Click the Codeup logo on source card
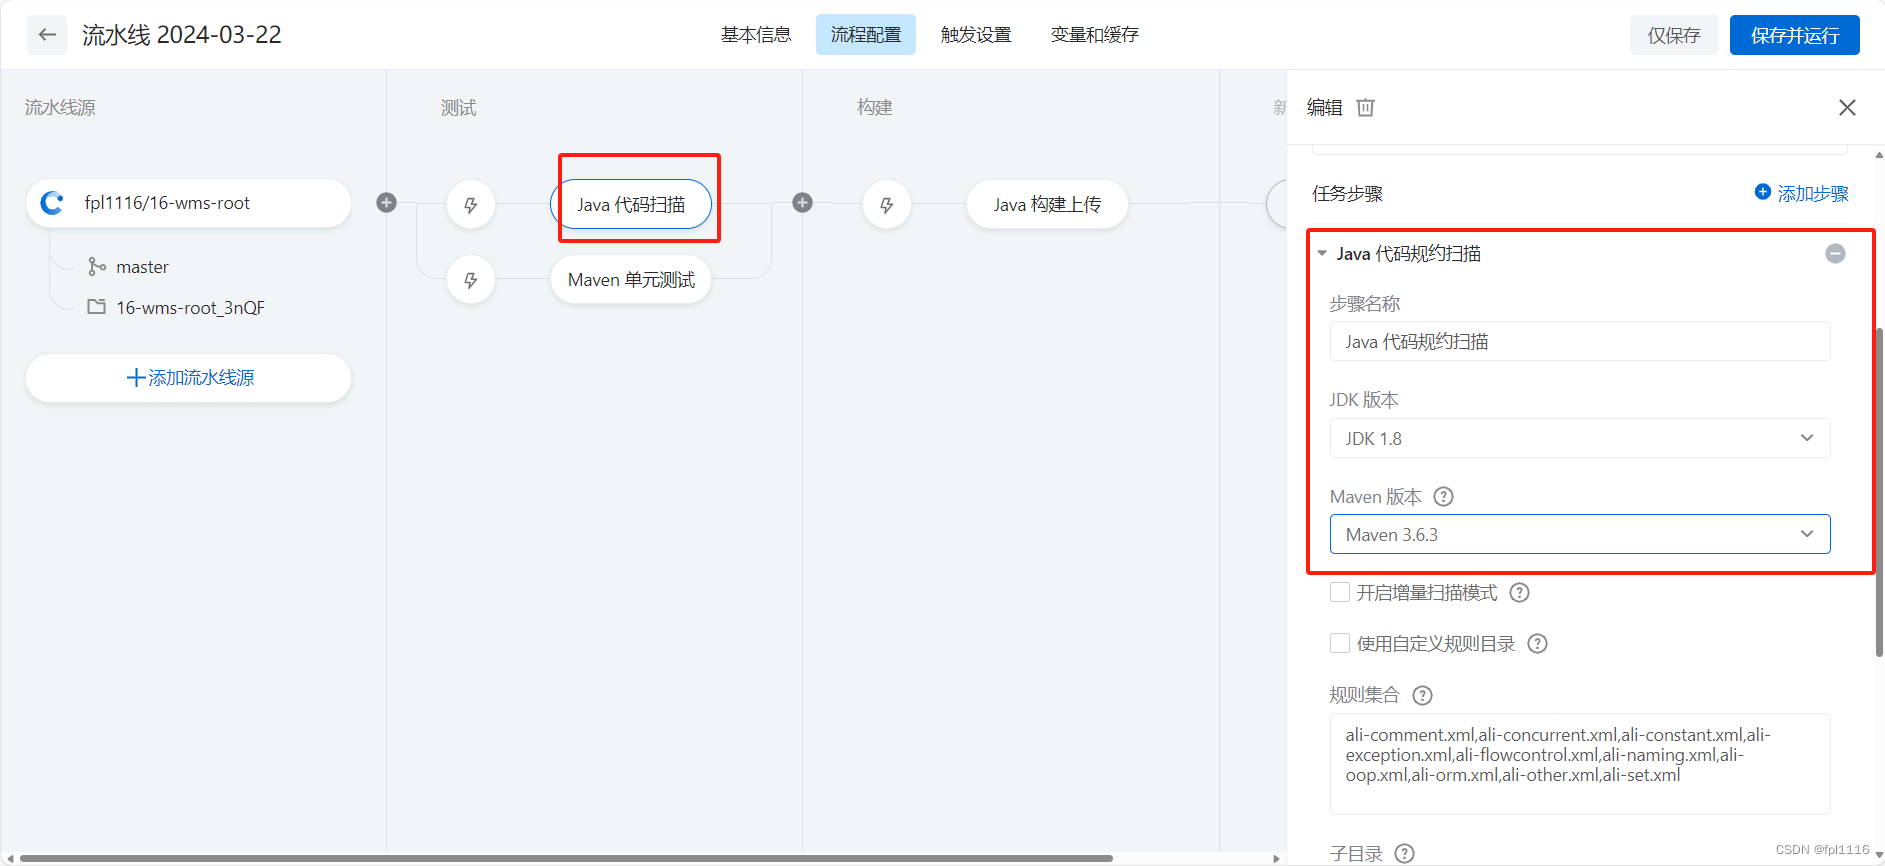 point(52,203)
